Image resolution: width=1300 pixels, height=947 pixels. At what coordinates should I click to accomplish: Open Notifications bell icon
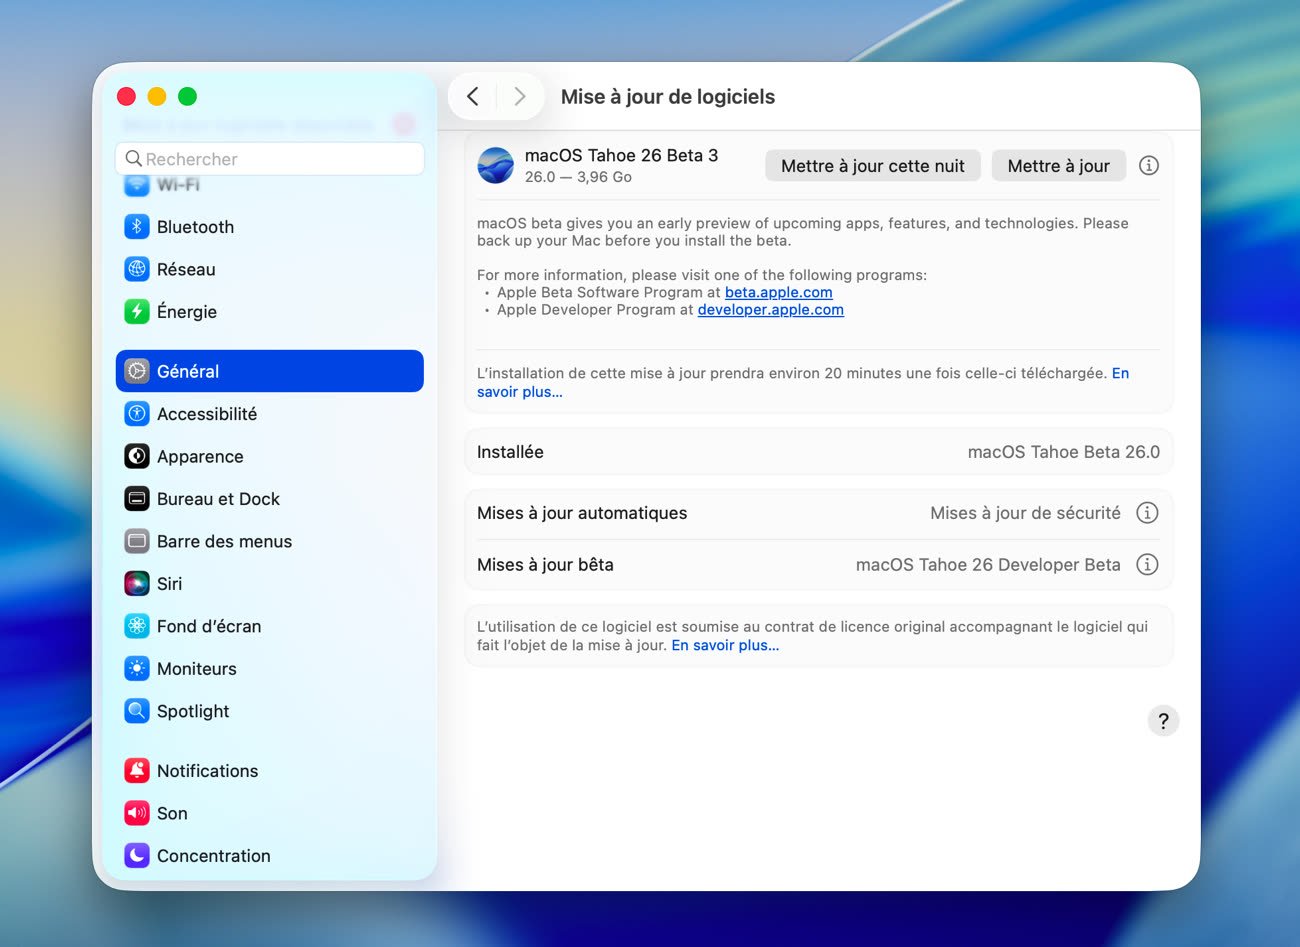coord(137,771)
